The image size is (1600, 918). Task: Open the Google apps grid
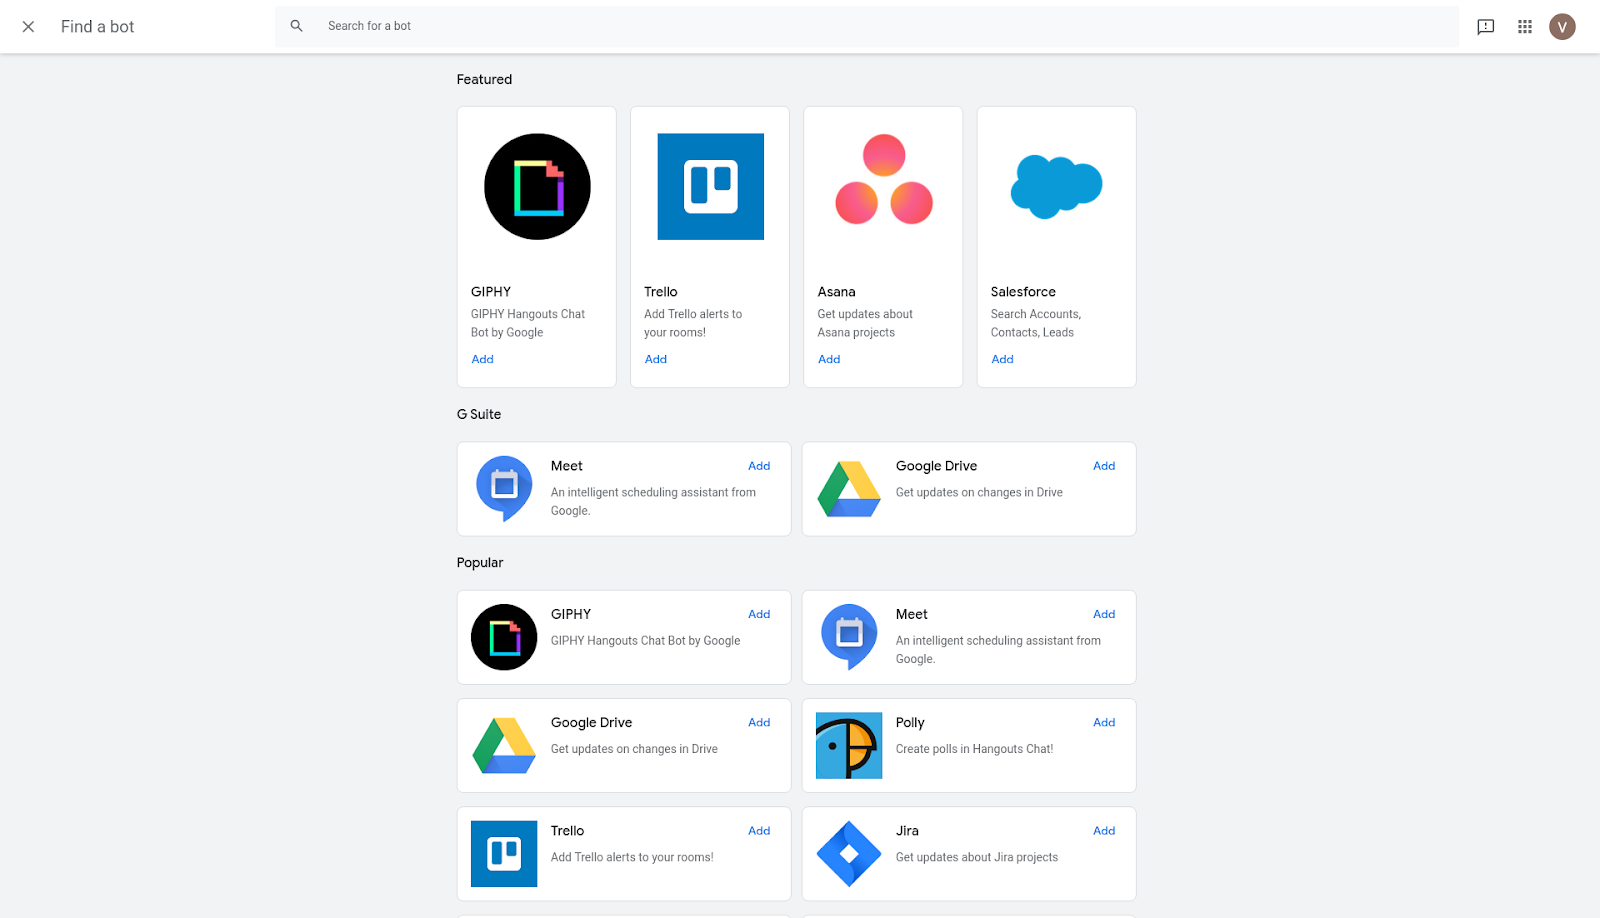(x=1525, y=27)
